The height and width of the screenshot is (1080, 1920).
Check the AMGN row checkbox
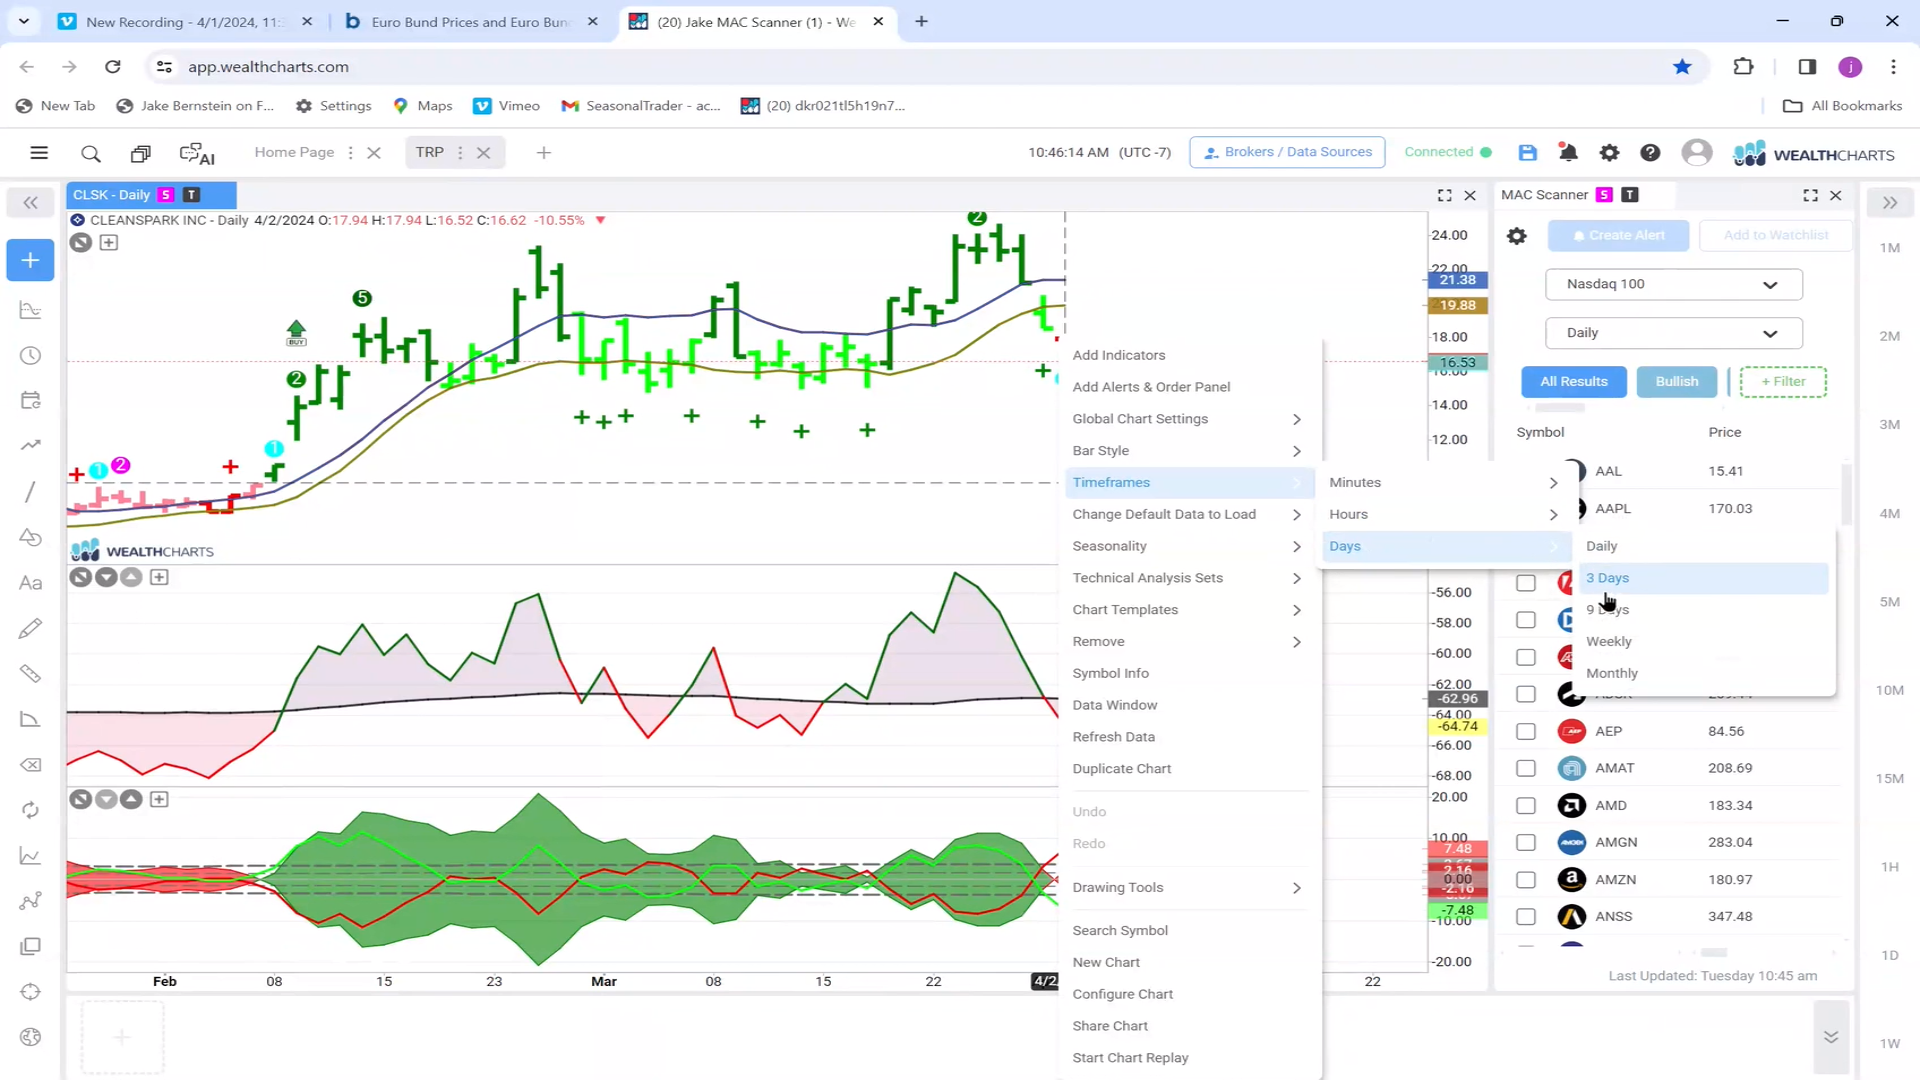(x=1525, y=842)
